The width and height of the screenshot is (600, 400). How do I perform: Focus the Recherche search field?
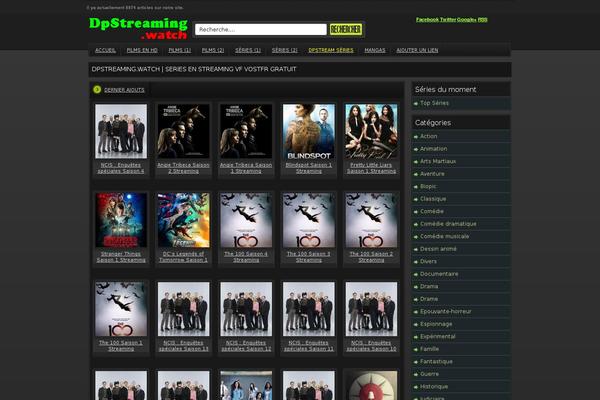click(x=261, y=29)
